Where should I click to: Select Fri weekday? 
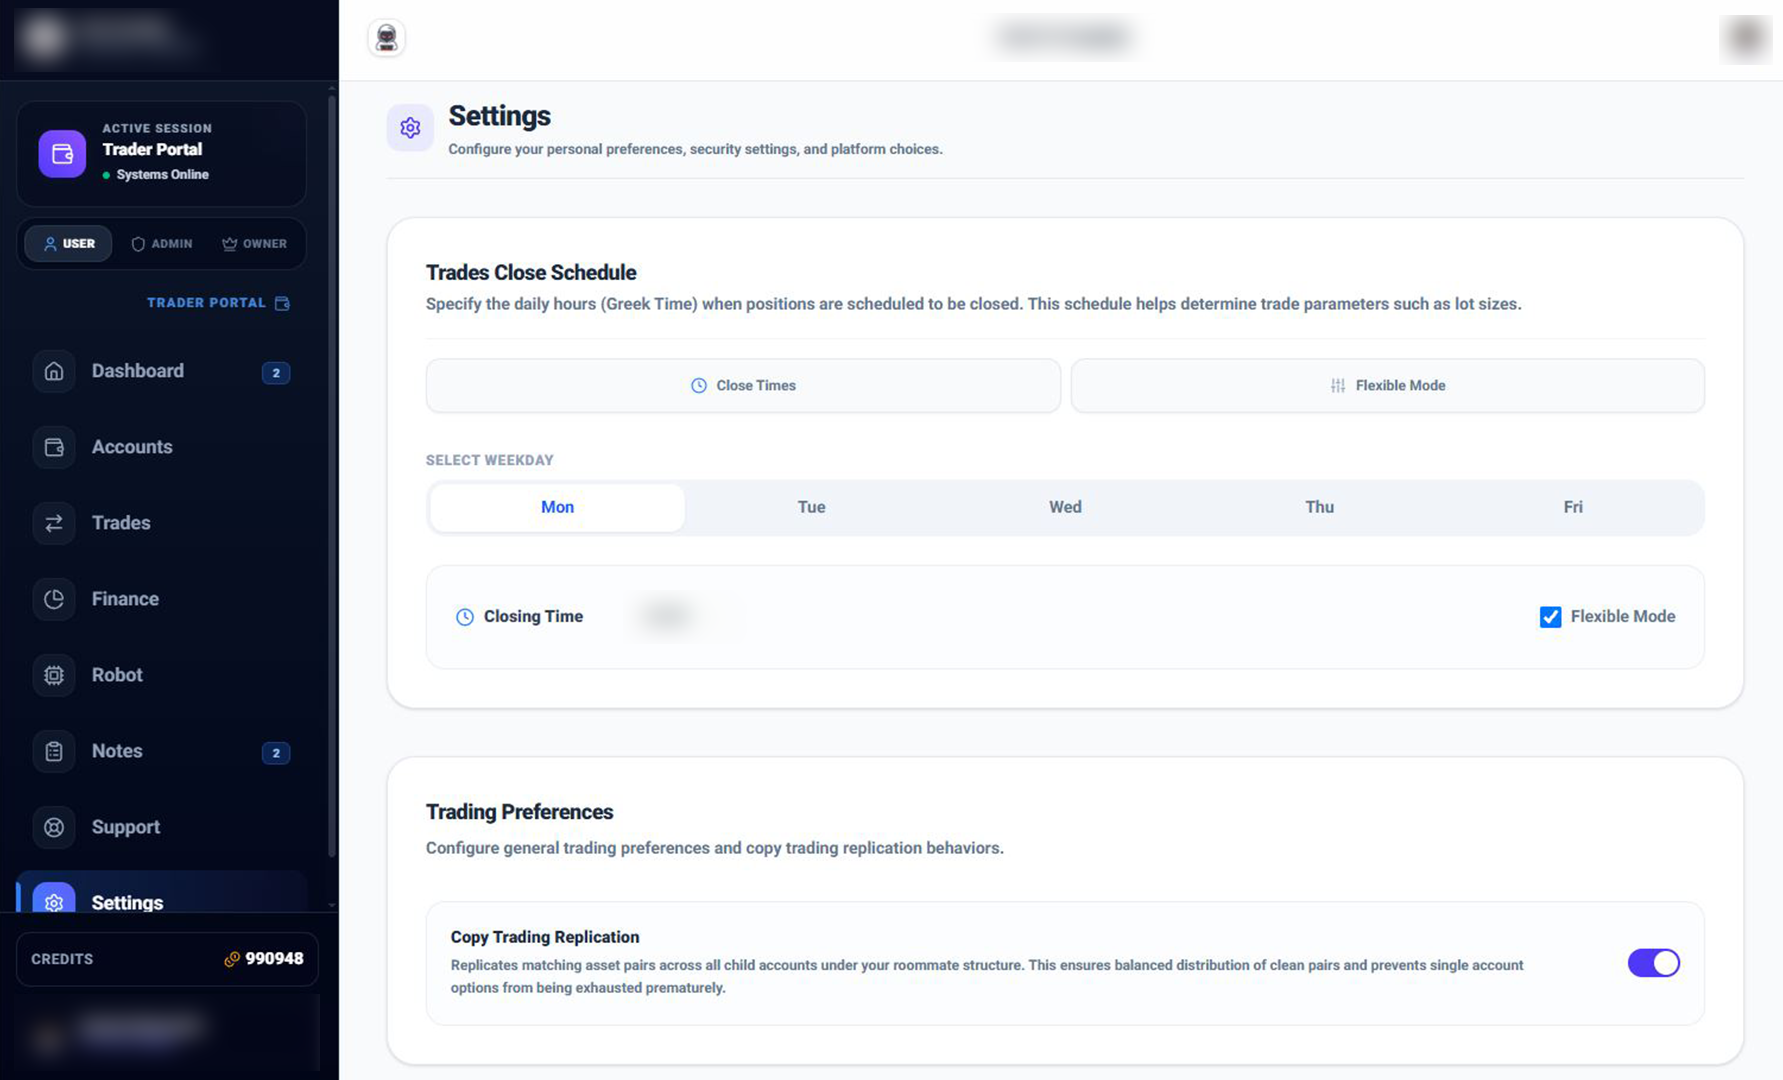[1573, 507]
